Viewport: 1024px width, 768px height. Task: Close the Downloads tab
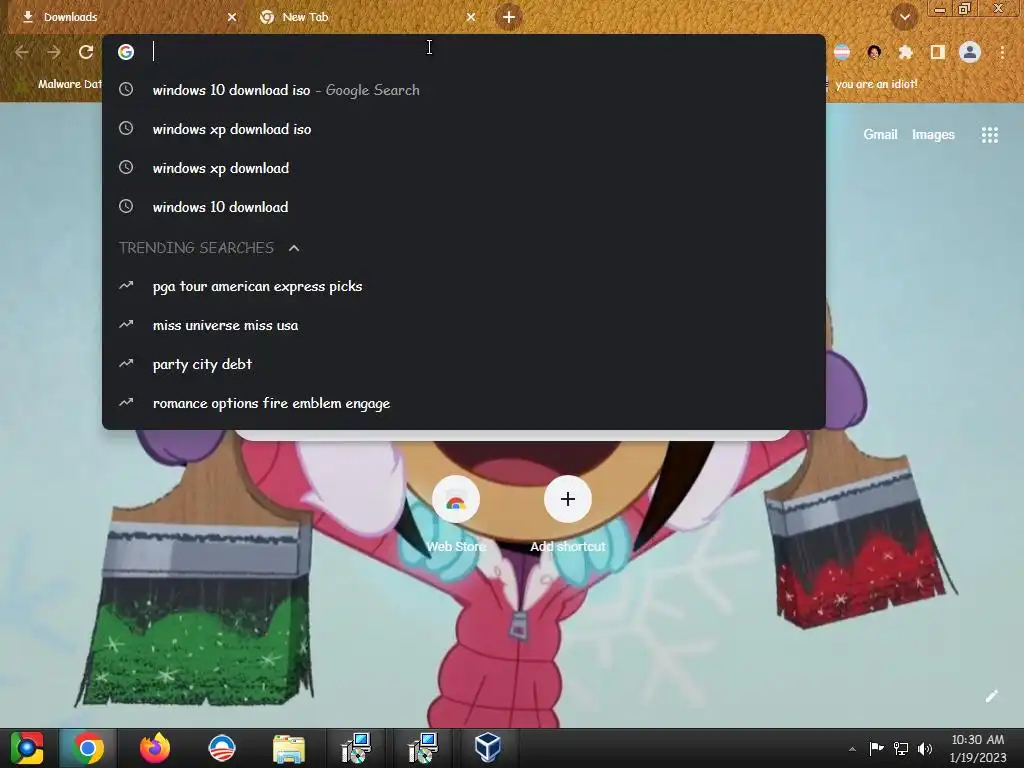(x=232, y=17)
